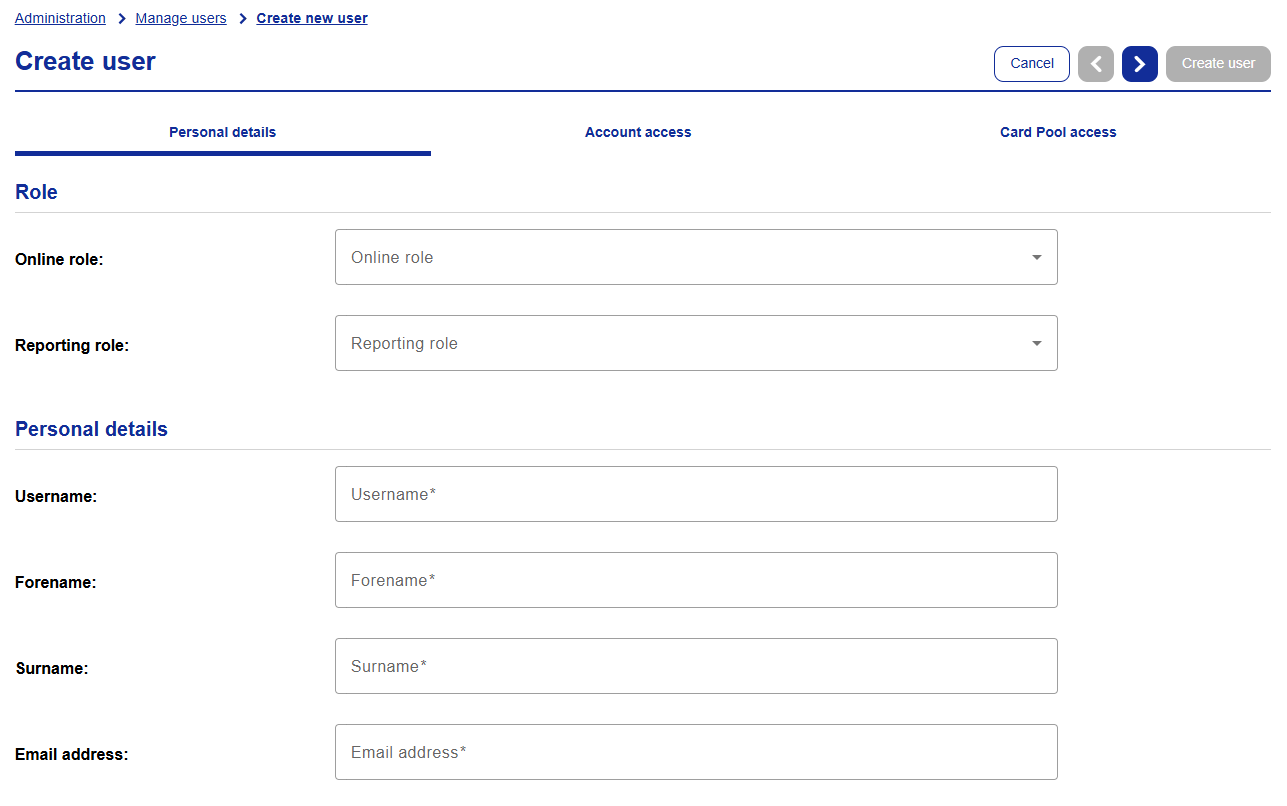Focus the Forename input field
Screen dimensions: 1287x806
click(x=696, y=580)
